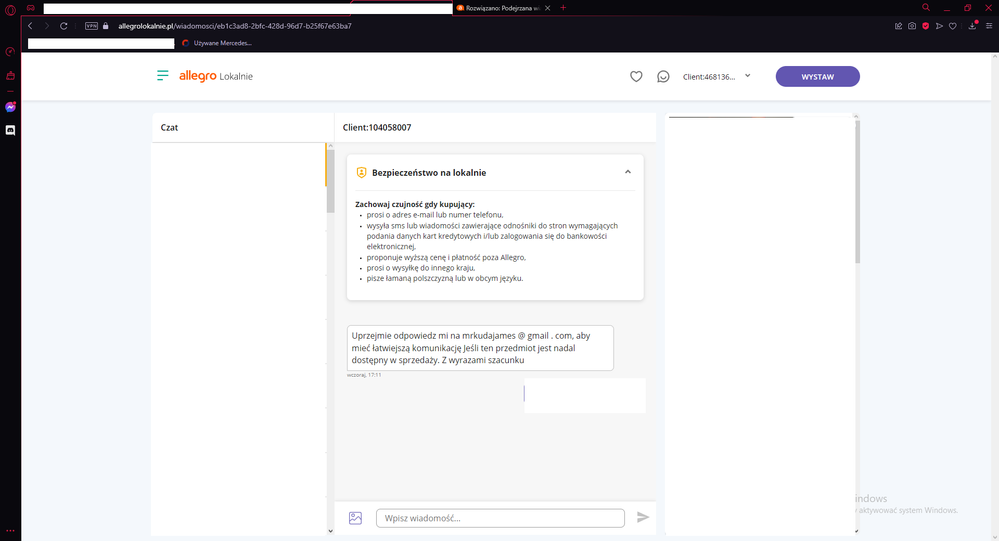Attach an image to the message
Image resolution: width=999 pixels, height=541 pixels.
coord(356,518)
